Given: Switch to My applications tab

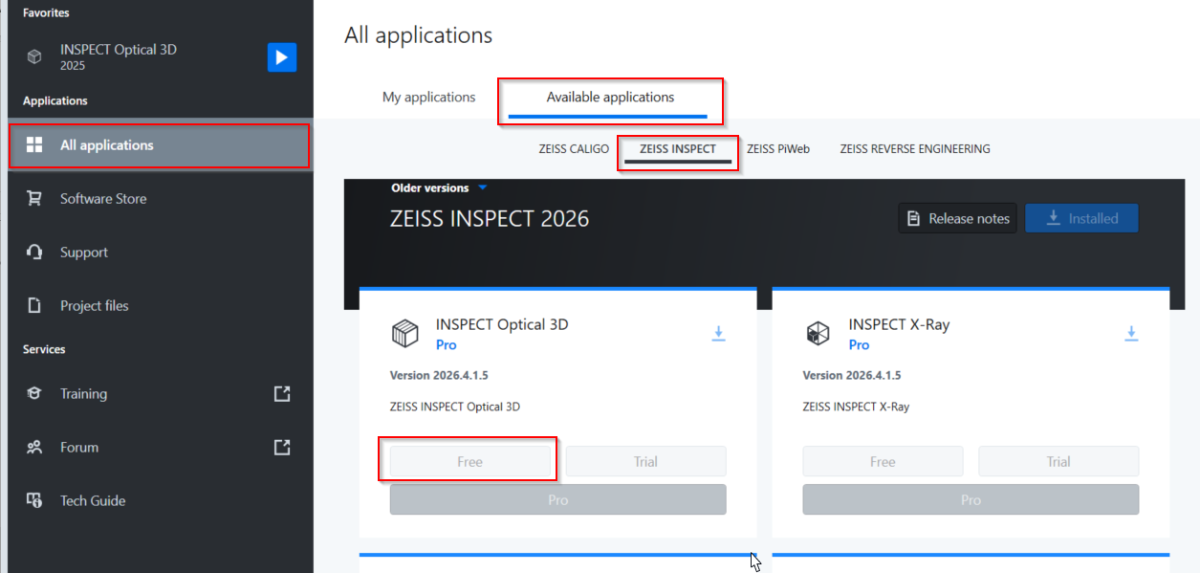Looking at the screenshot, I should (x=429, y=97).
